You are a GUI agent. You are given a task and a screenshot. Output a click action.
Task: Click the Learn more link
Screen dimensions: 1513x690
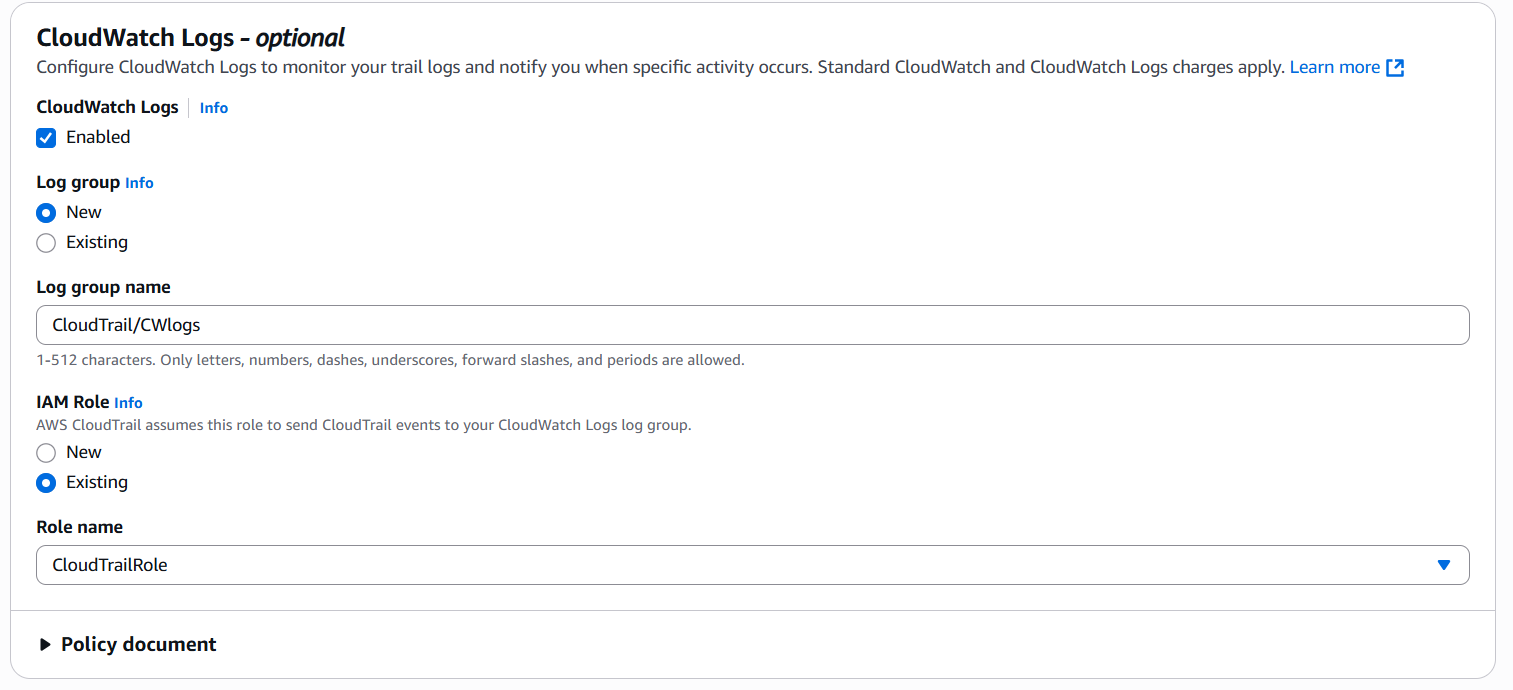tap(1335, 67)
